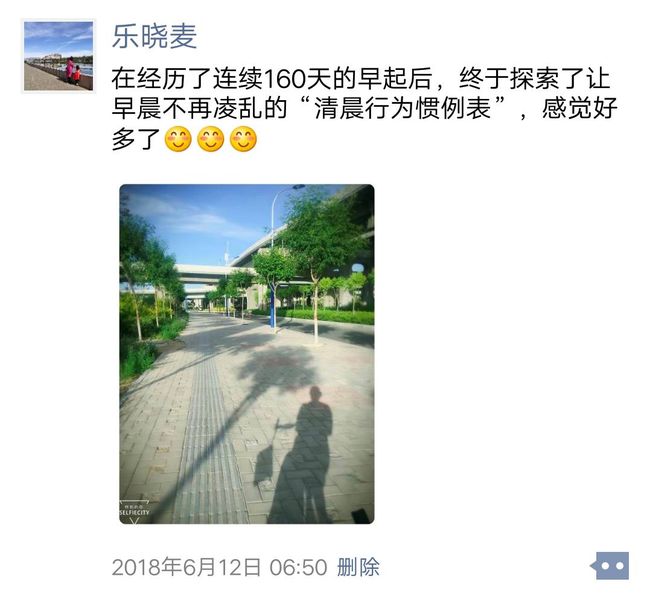
Task: Click the 2018年6月12日 06:50 timestamp
Action: [220, 567]
